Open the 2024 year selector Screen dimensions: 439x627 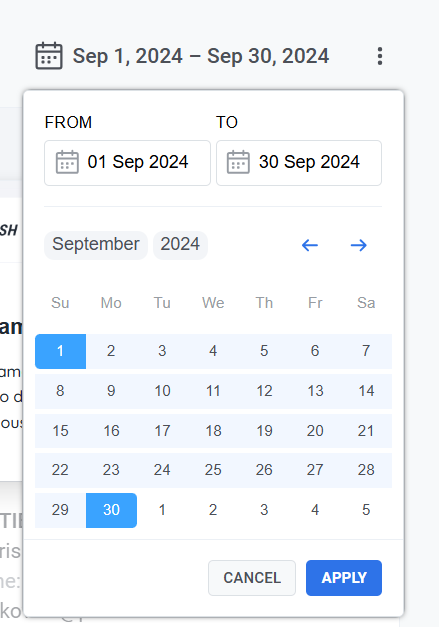point(180,245)
